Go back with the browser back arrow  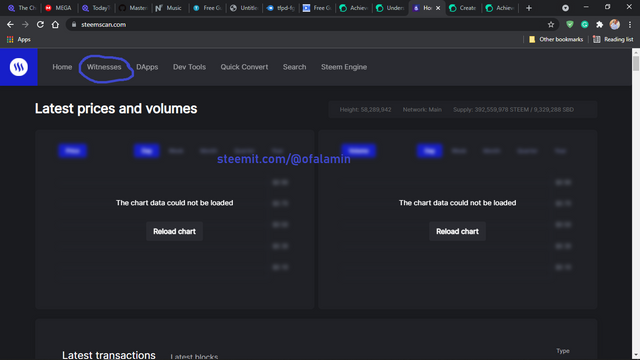[x=10, y=24]
